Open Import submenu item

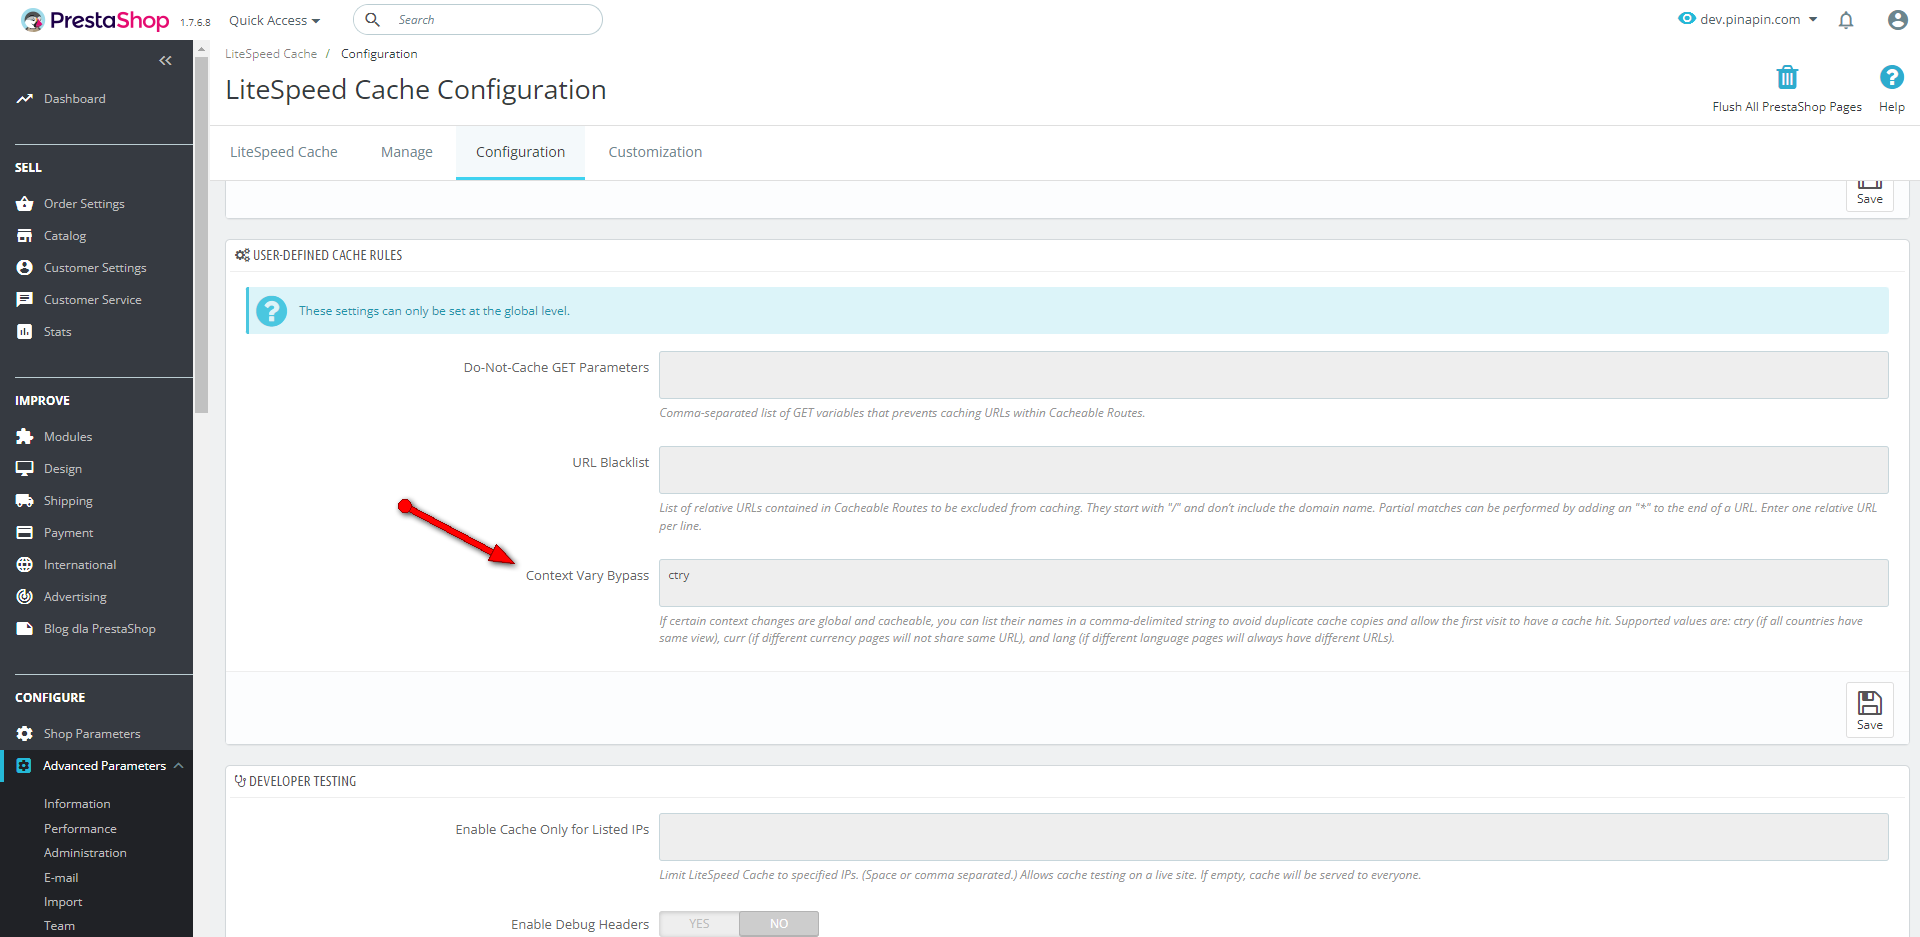pyautogui.click(x=63, y=902)
